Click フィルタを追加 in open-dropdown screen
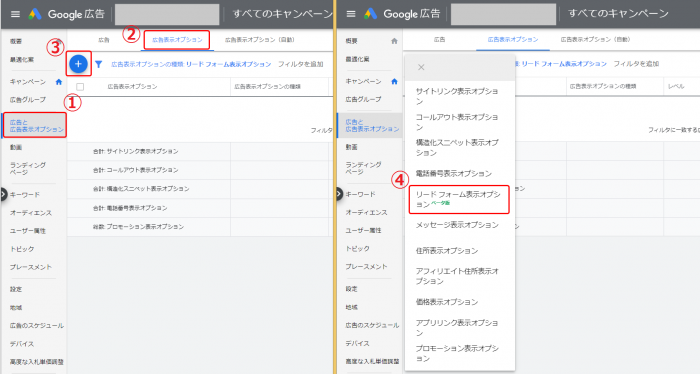700x374 pixels. click(636, 64)
